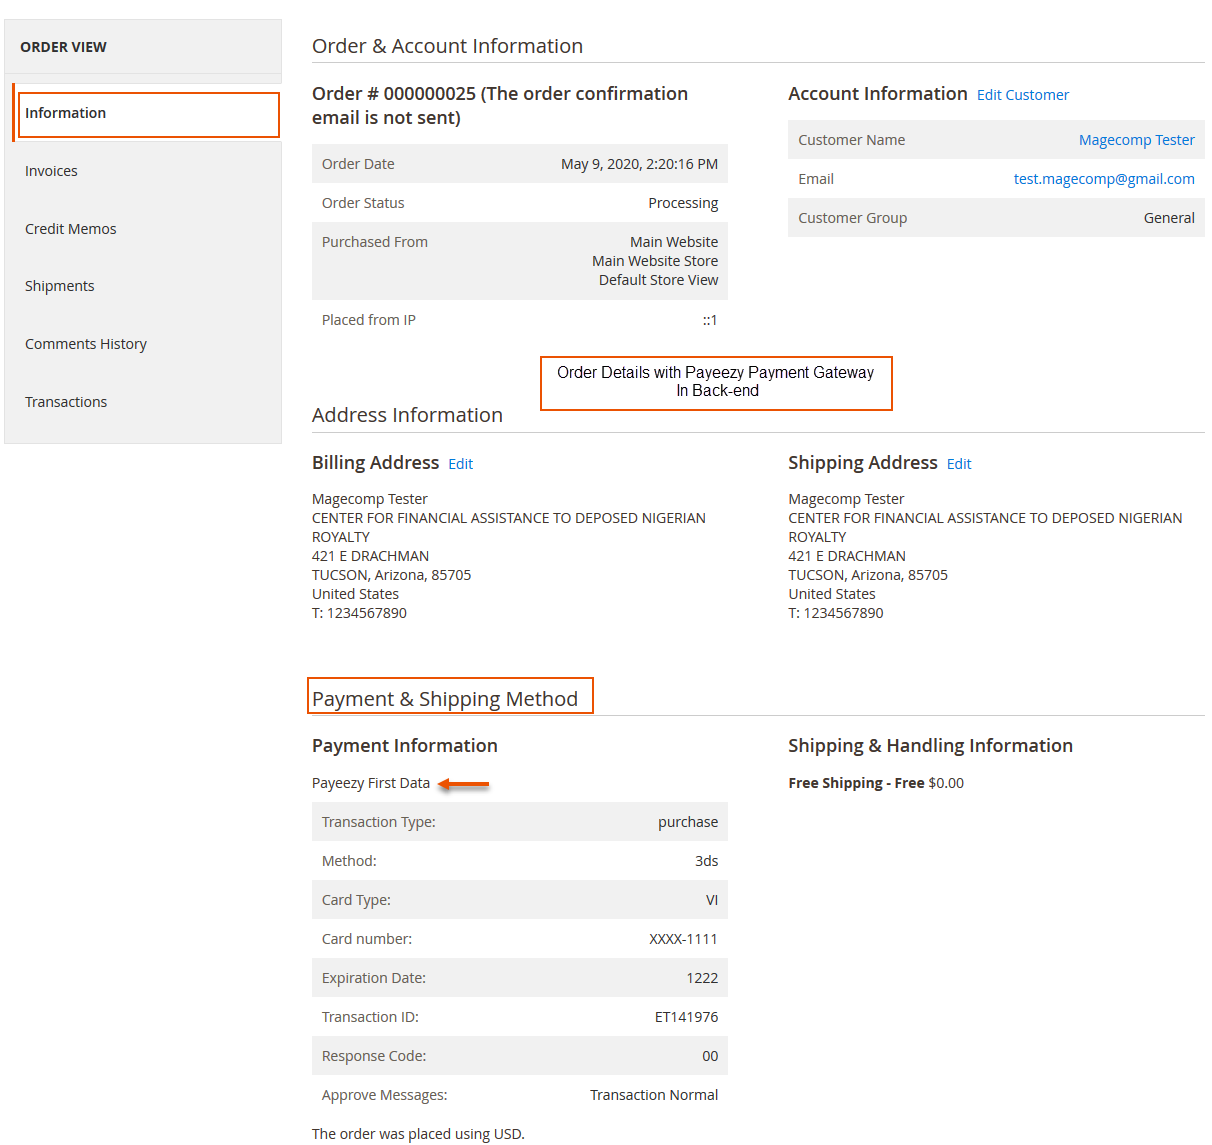The image size is (1212, 1145).
Task: Click Edit Customer link
Action: 1022,94
